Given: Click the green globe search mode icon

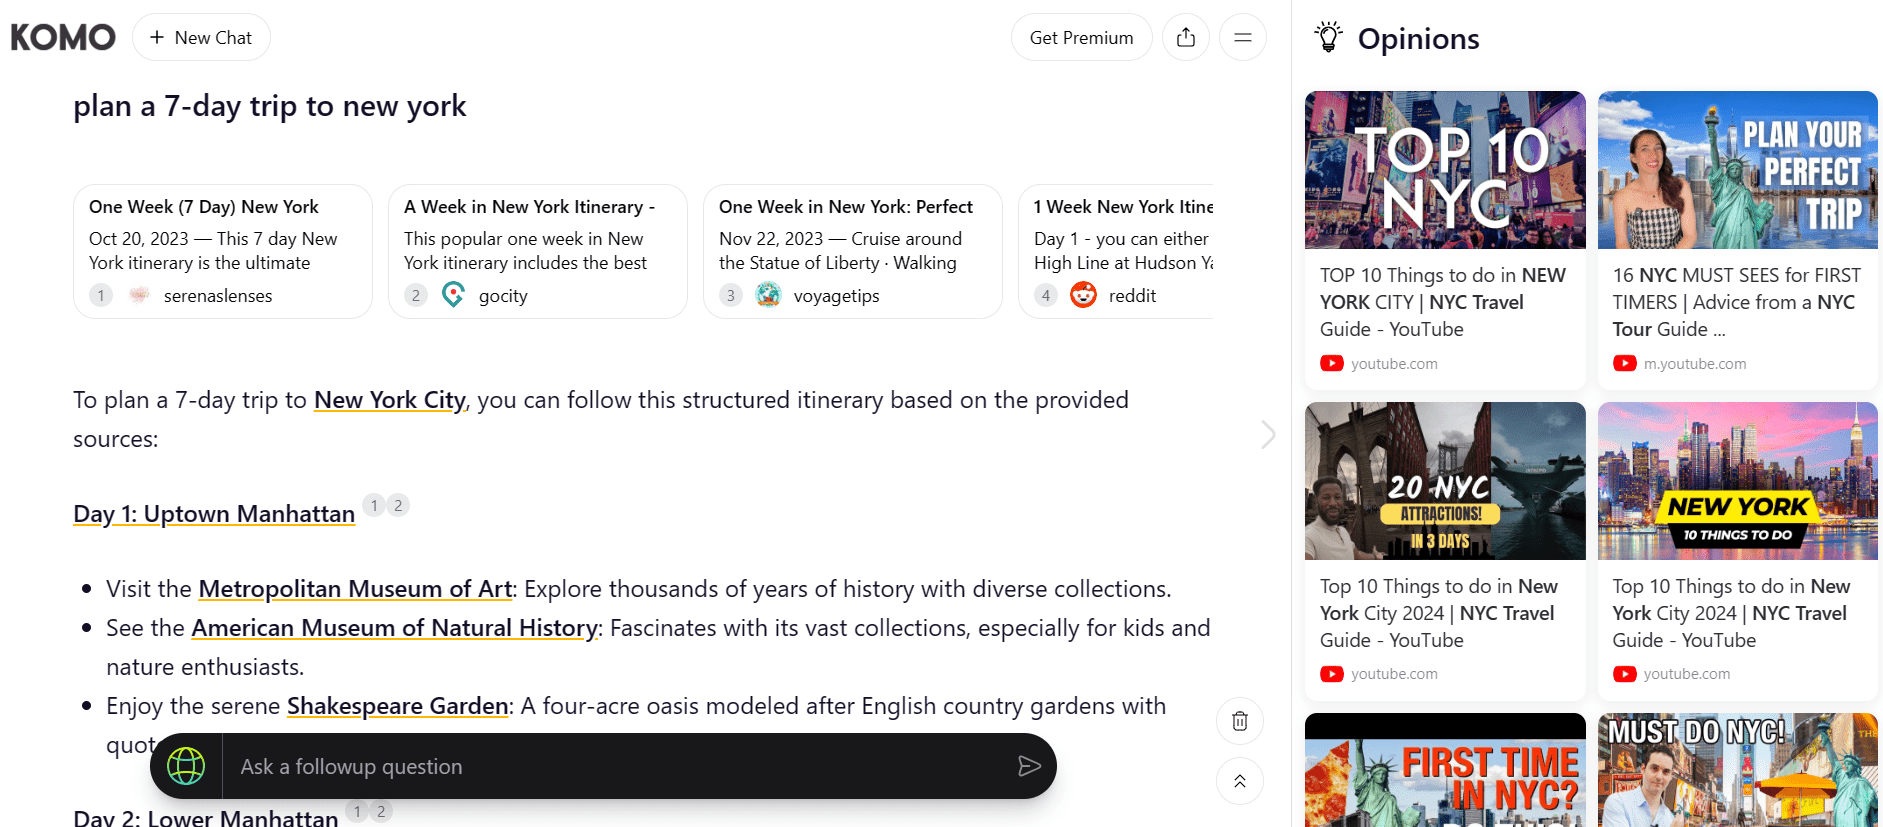Looking at the screenshot, I should [x=186, y=767].
